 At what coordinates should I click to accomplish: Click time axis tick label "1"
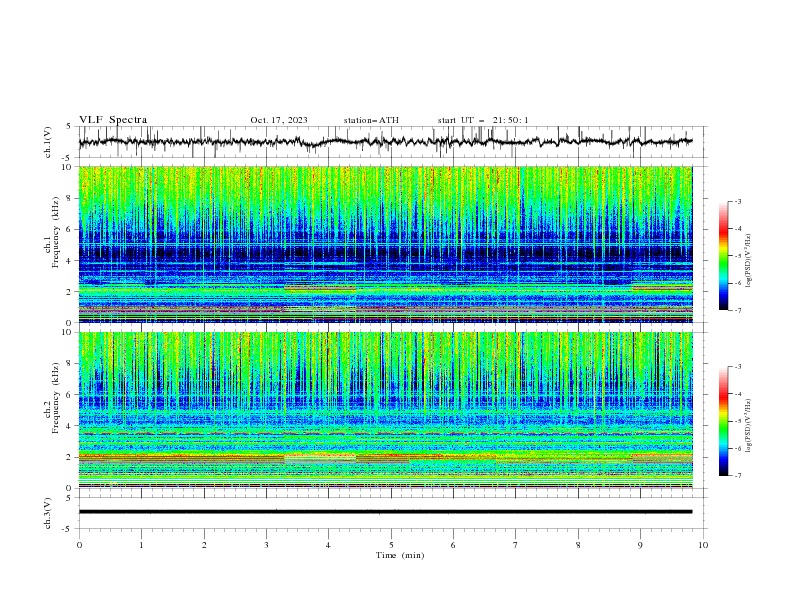coord(141,545)
